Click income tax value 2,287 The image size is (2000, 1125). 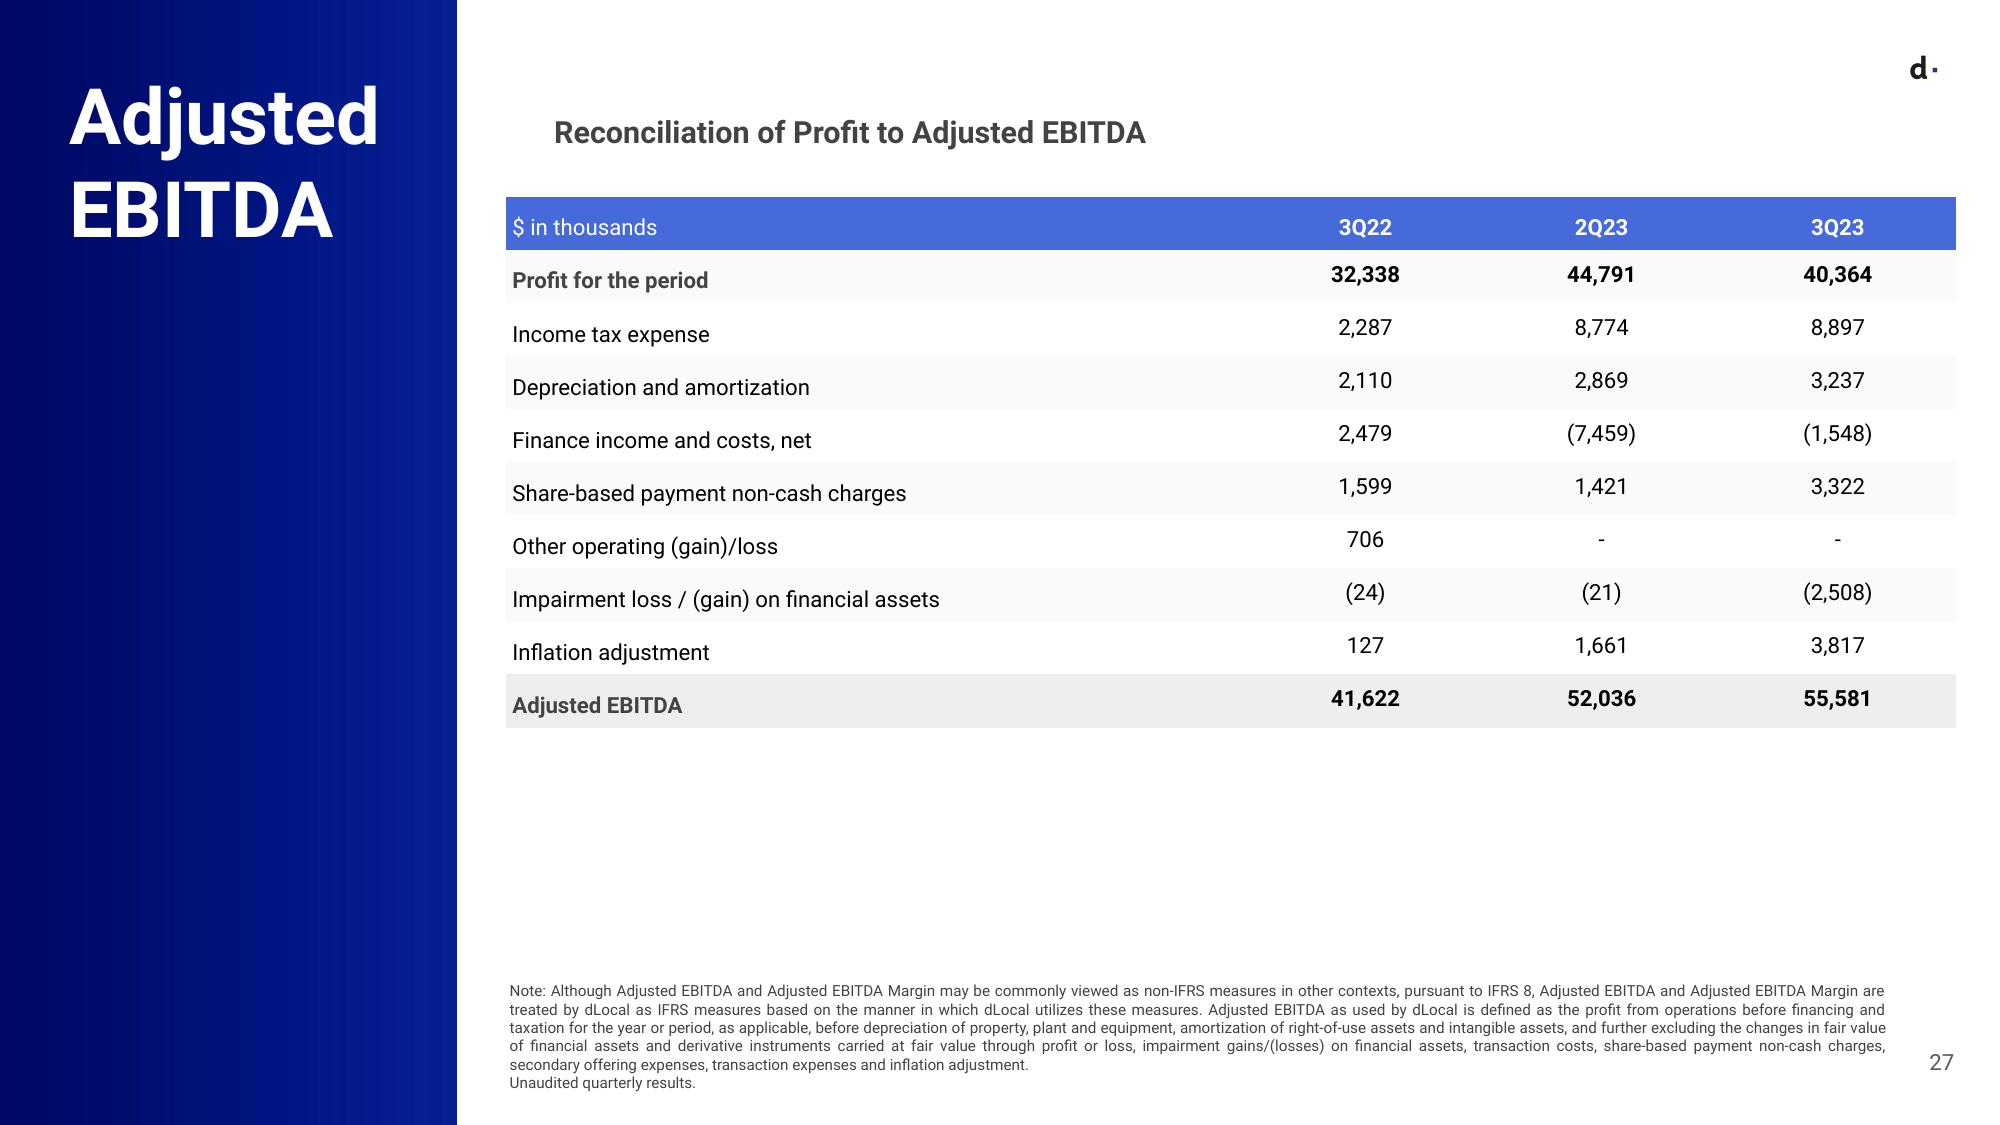pyautogui.click(x=1365, y=328)
